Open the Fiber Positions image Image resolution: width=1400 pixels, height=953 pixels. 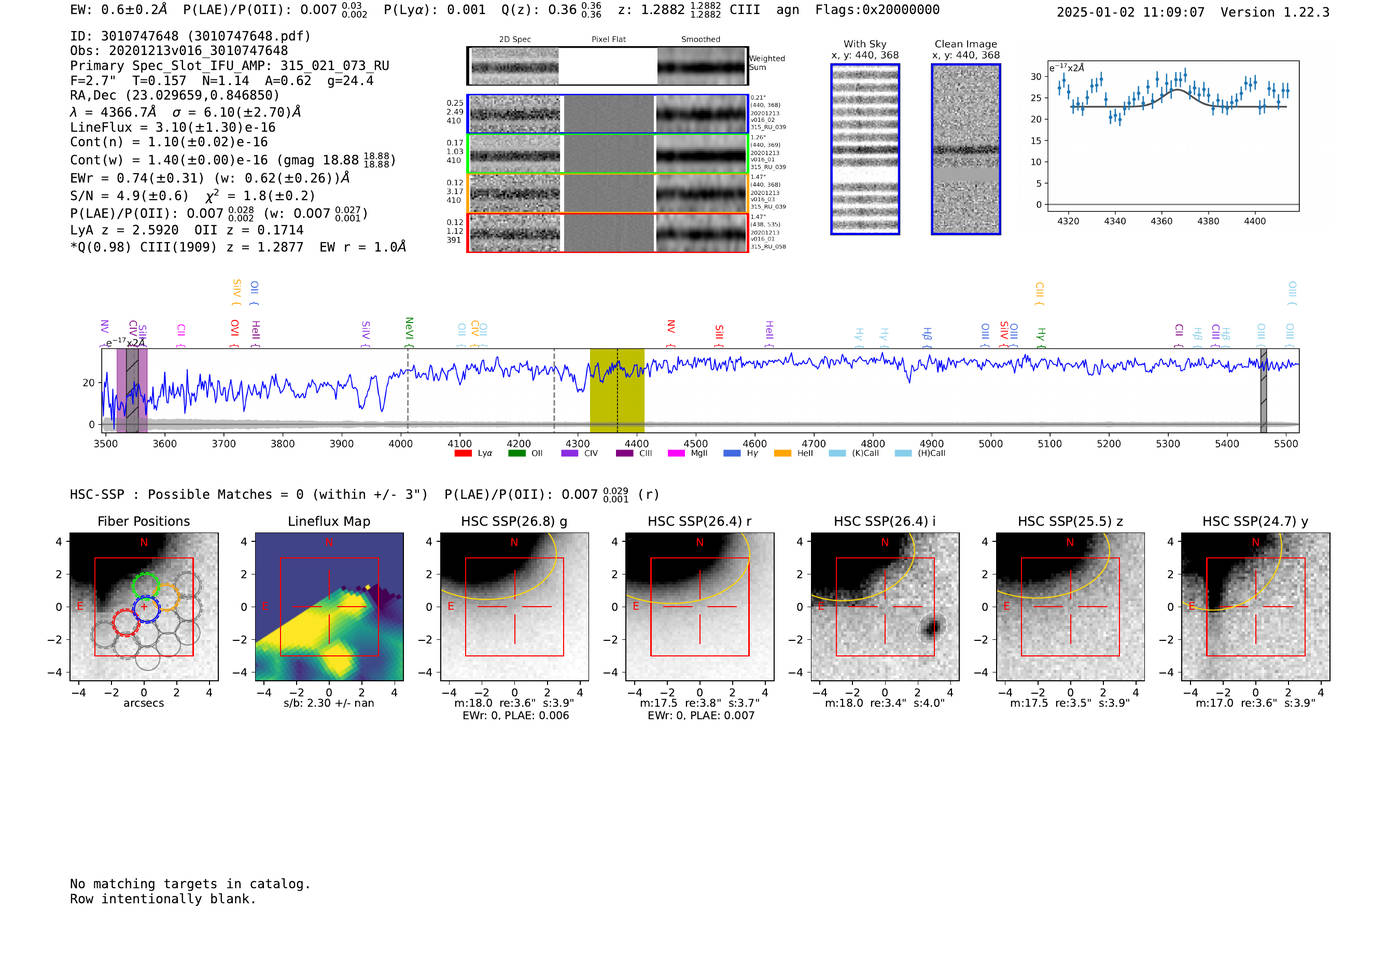[144, 607]
